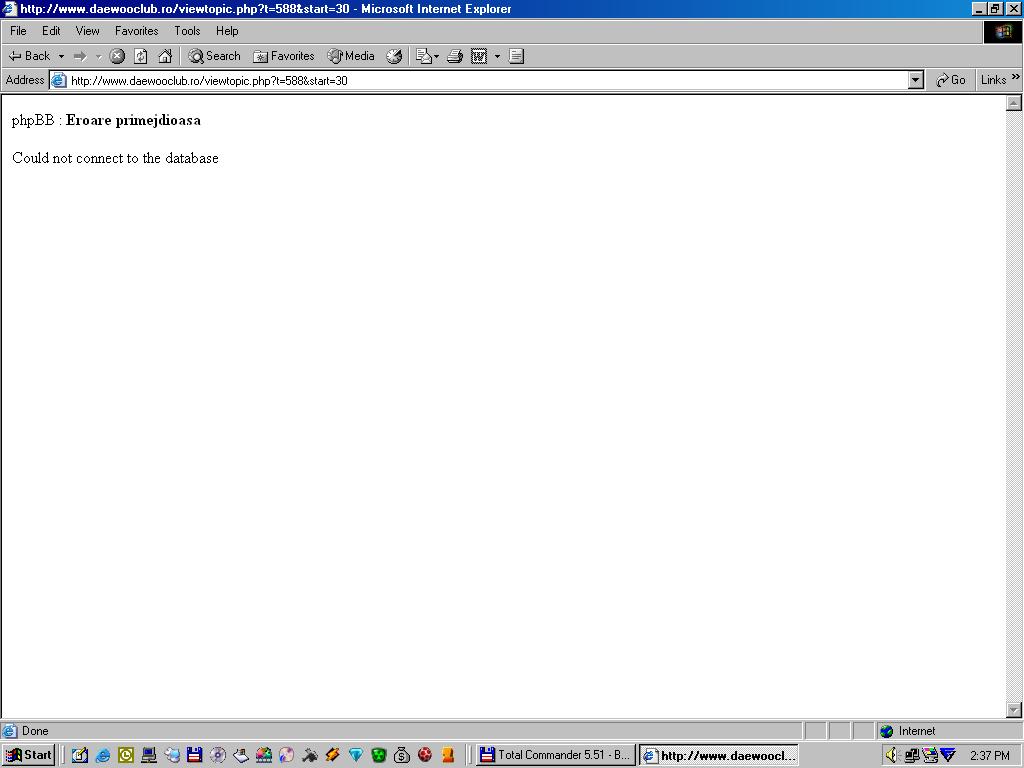The height and width of the screenshot is (768, 1024).
Task: Open the Media bar
Action: pos(351,56)
